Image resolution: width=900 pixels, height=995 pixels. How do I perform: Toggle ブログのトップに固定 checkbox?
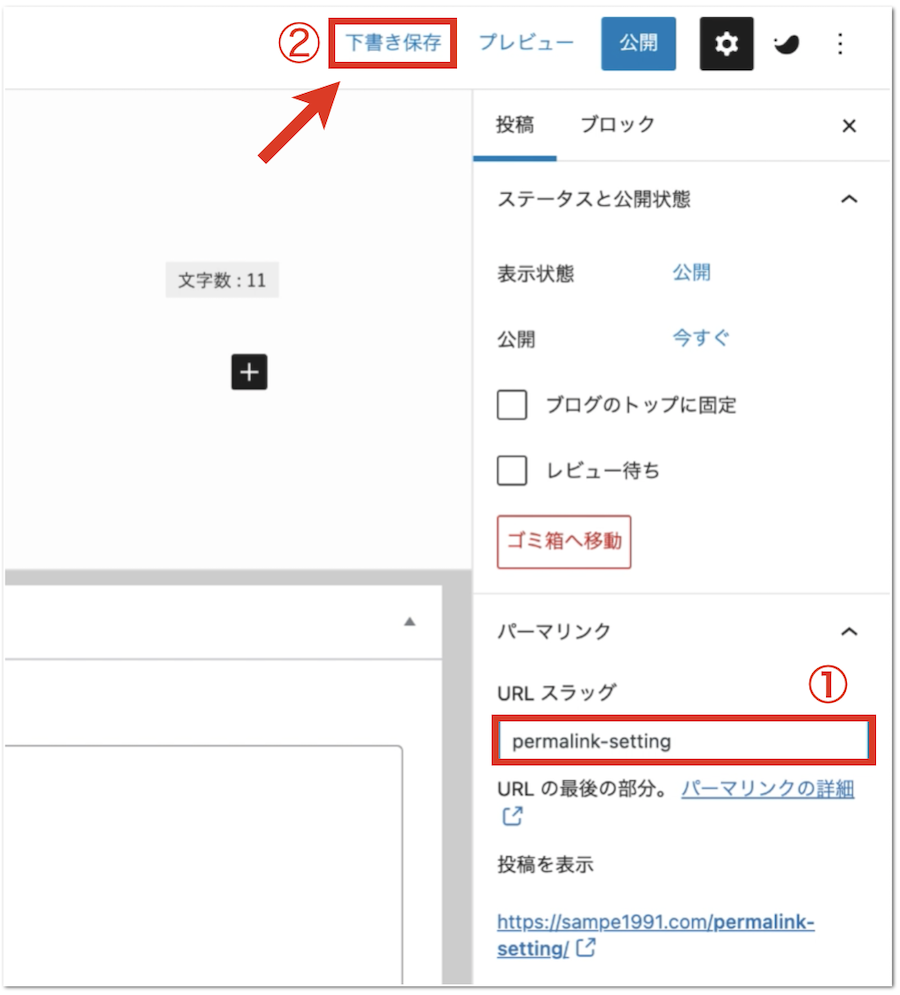(512, 405)
